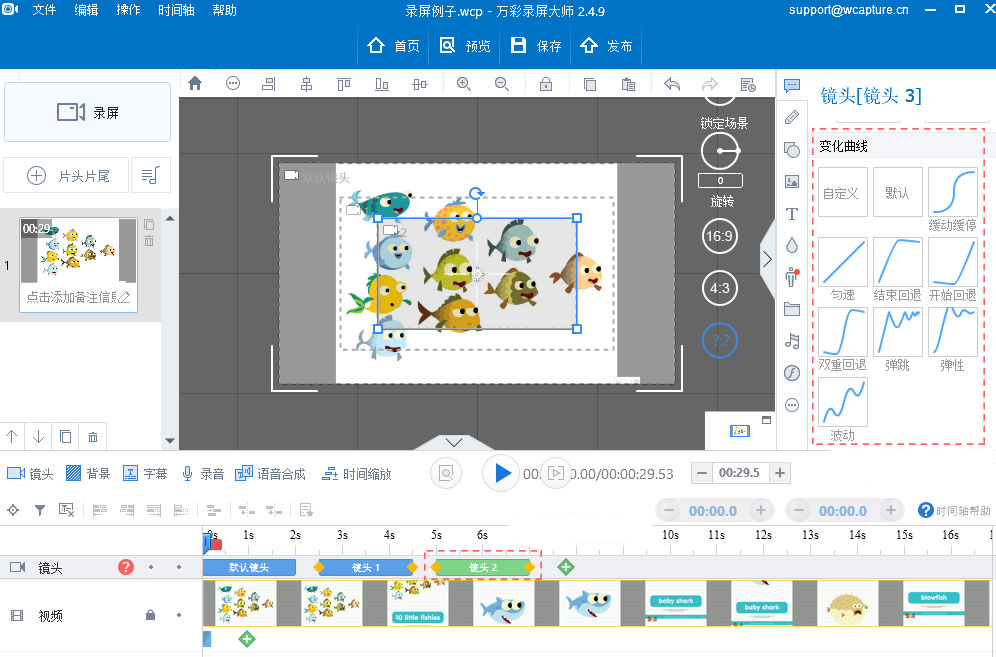This screenshot has height=657, width=996.
Task: Click the 发布 publish button
Action: (606, 46)
